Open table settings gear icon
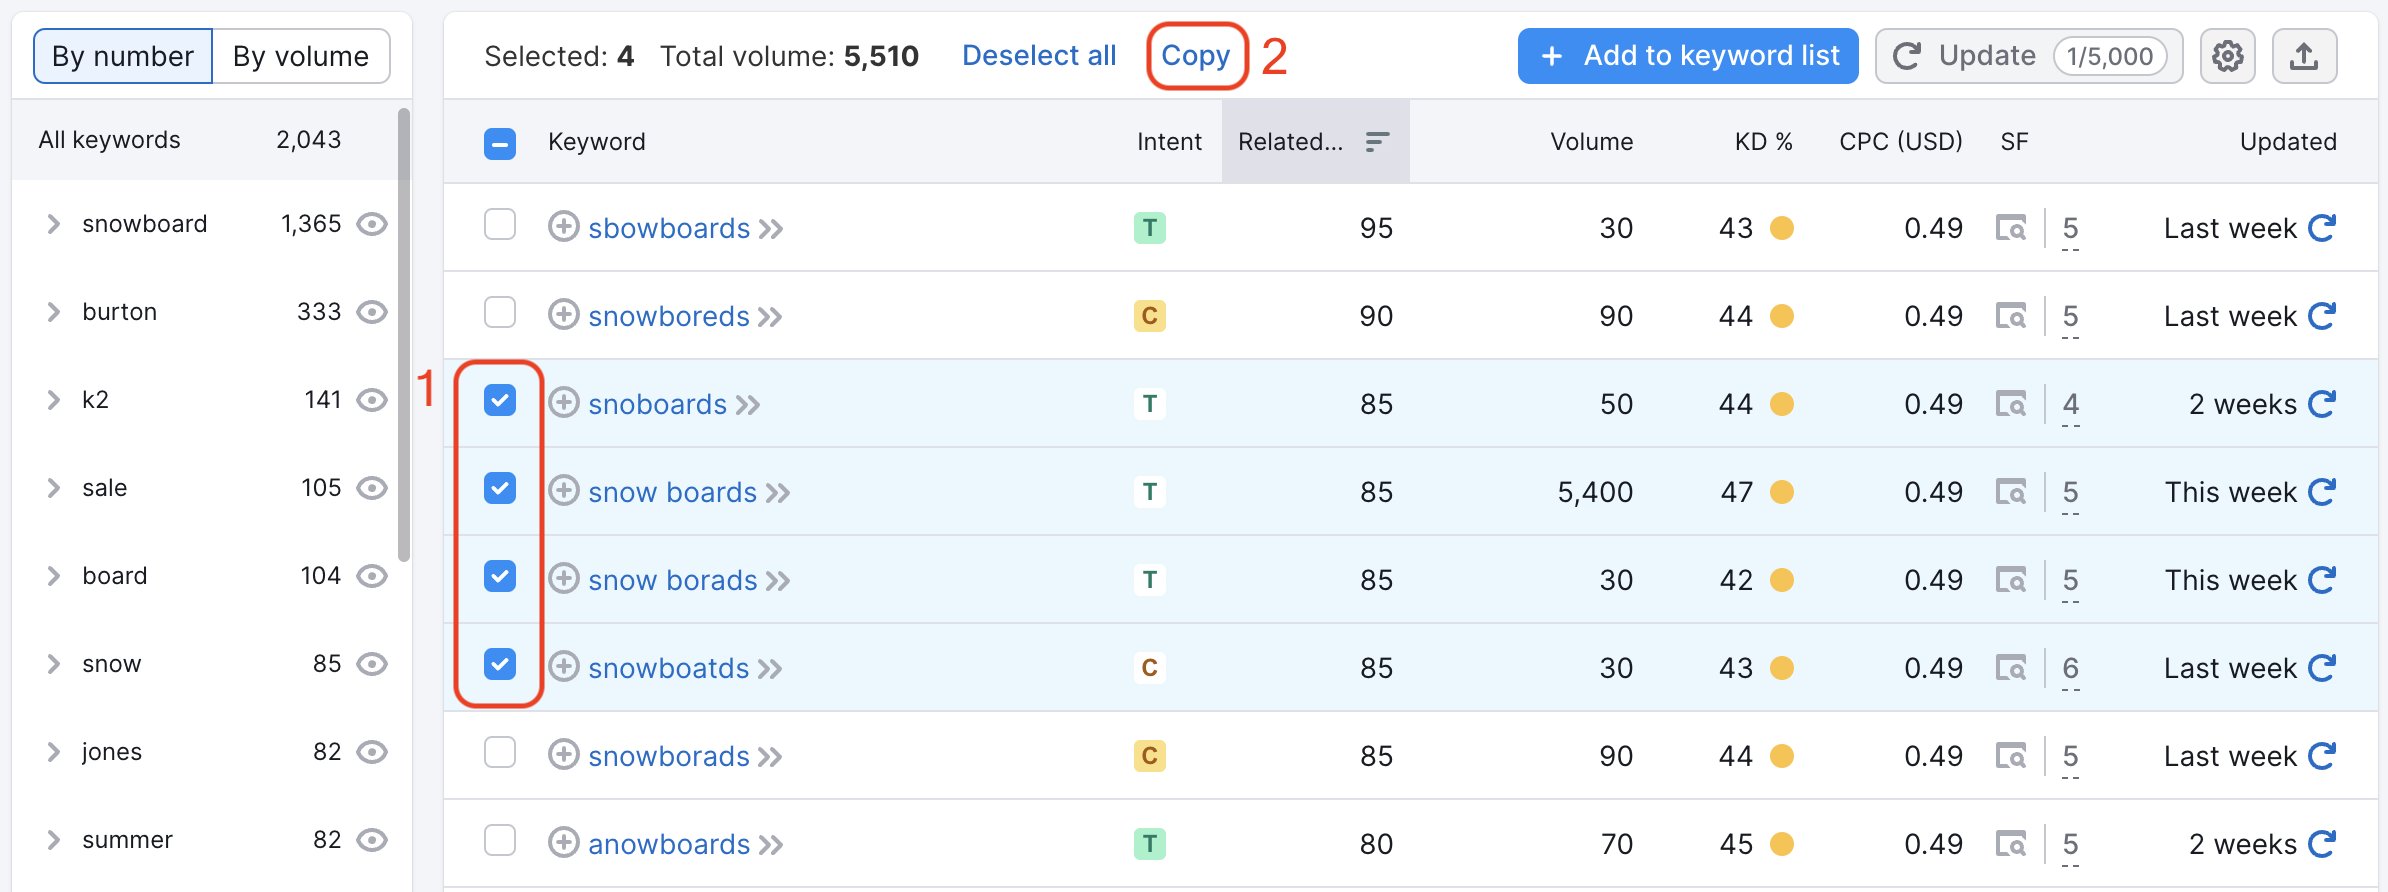The width and height of the screenshot is (2388, 892). click(x=2227, y=56)
